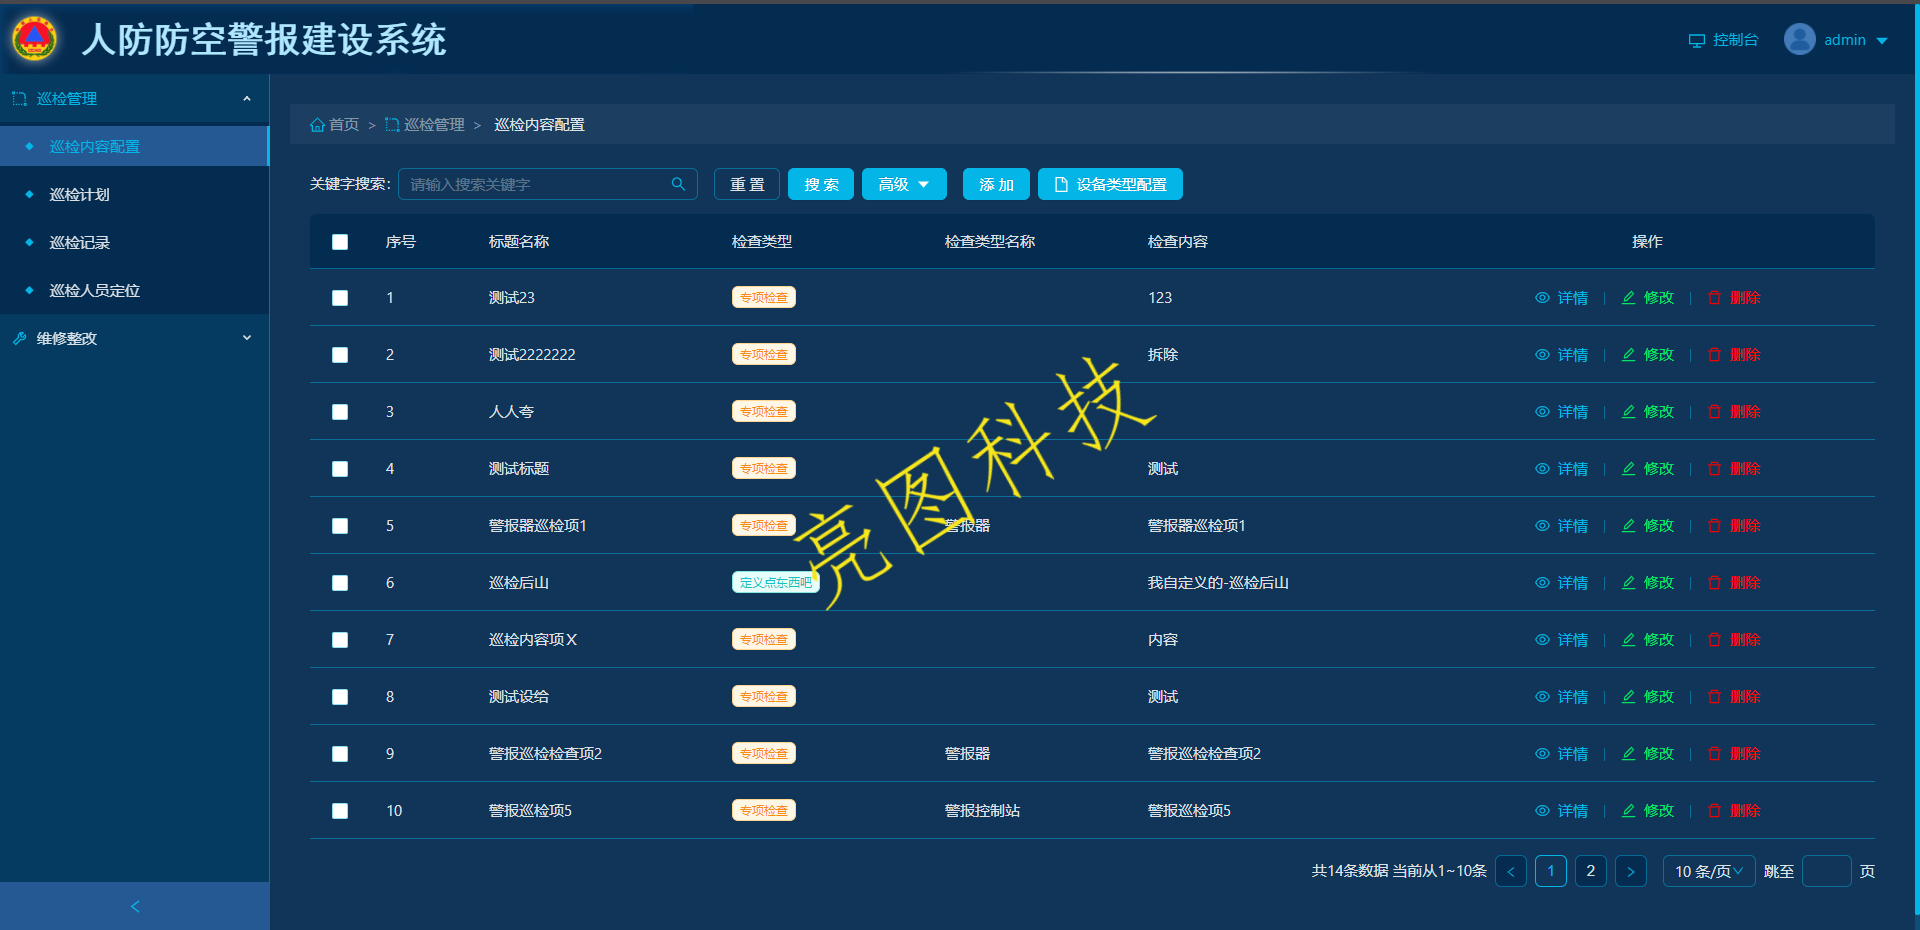The height and width of the screenshot is (930, 1920).
Task: Select the checkbox for row 8 测试设给
Action: [340, 697]
